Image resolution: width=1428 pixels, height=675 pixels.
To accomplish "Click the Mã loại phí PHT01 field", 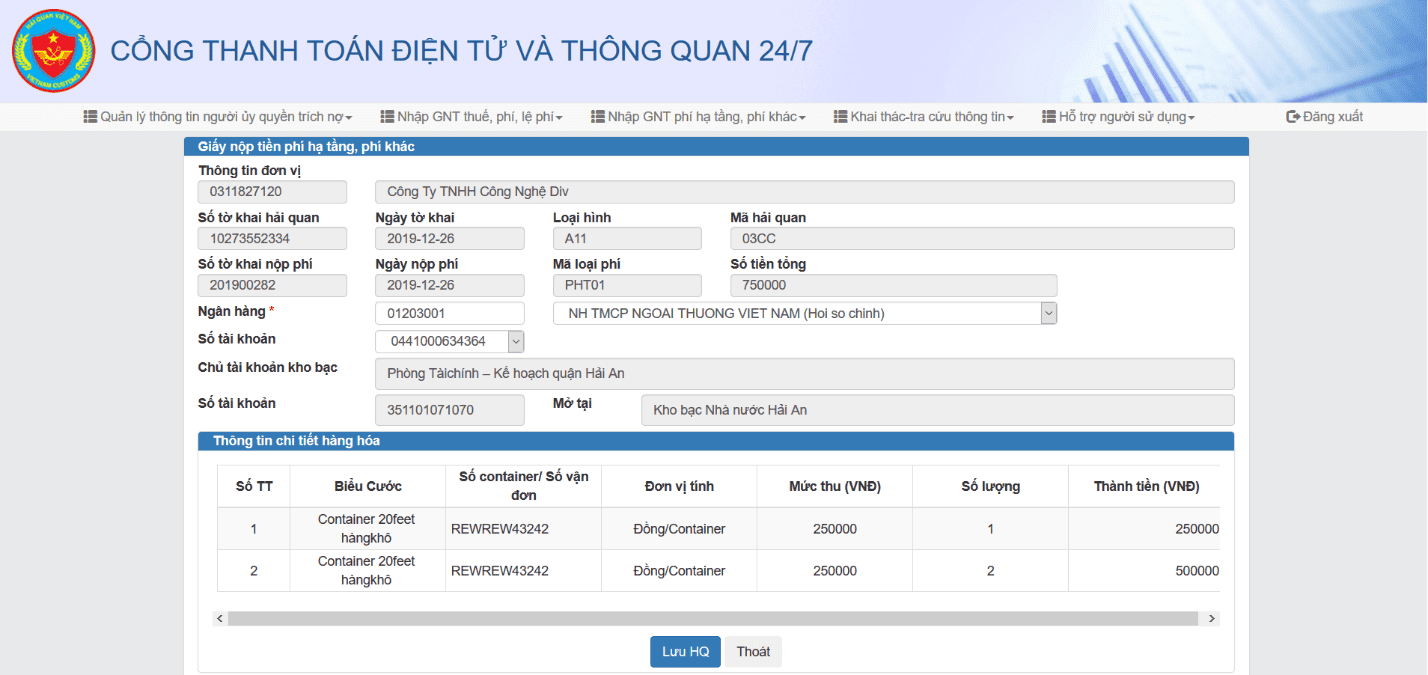I will pos(627,285).
